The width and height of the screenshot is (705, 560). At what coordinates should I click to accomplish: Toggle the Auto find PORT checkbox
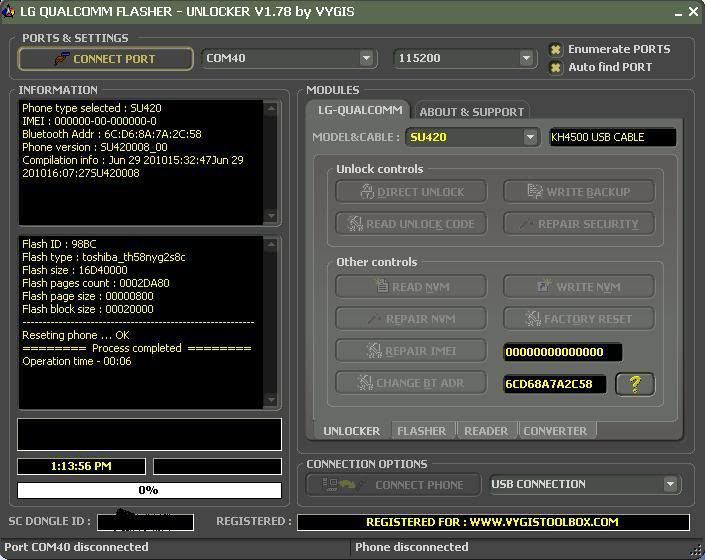click(556, 67)
